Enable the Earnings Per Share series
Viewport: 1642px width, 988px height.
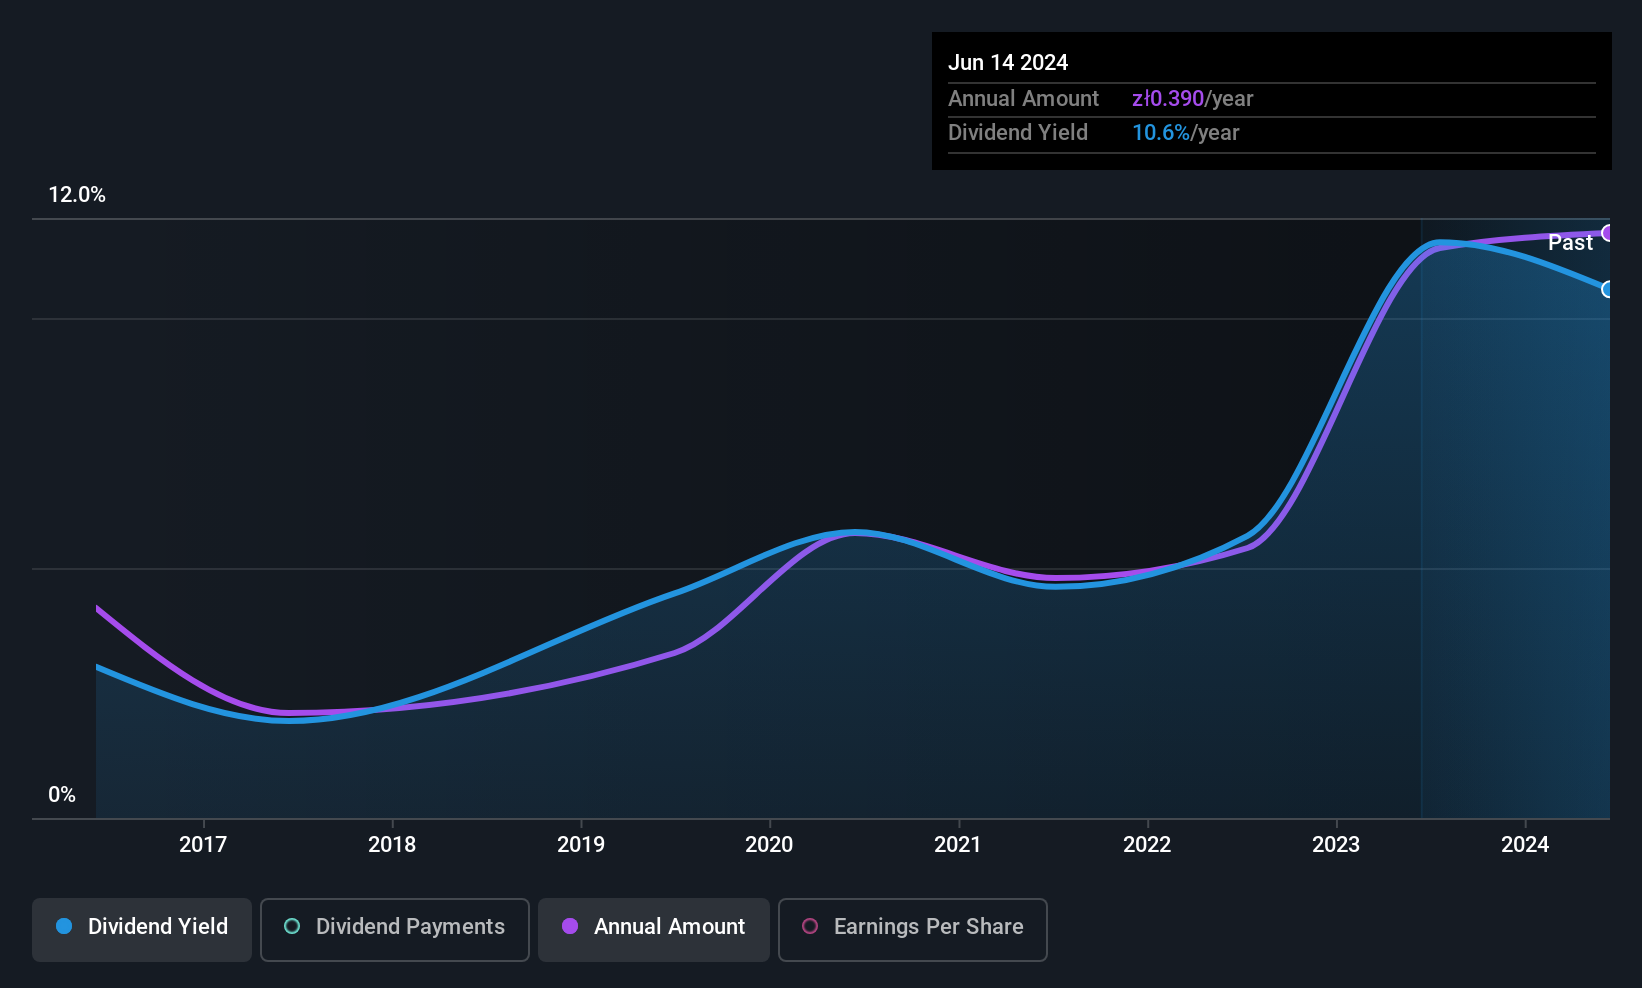coord(913,929)
